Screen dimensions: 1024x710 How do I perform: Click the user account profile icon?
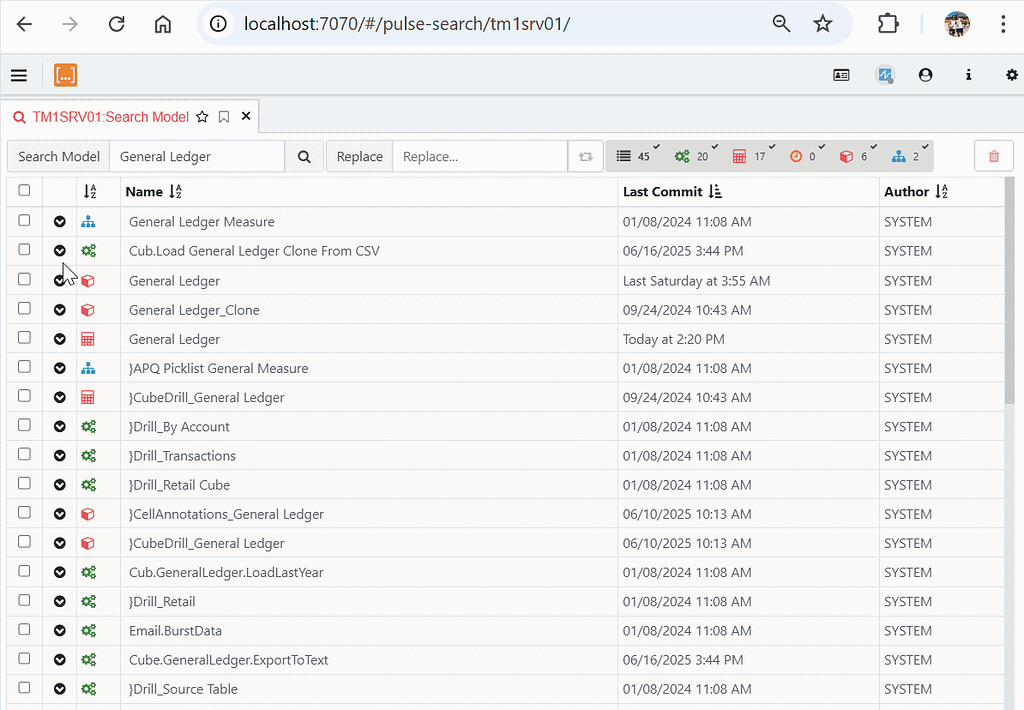(x=925, y=75)
